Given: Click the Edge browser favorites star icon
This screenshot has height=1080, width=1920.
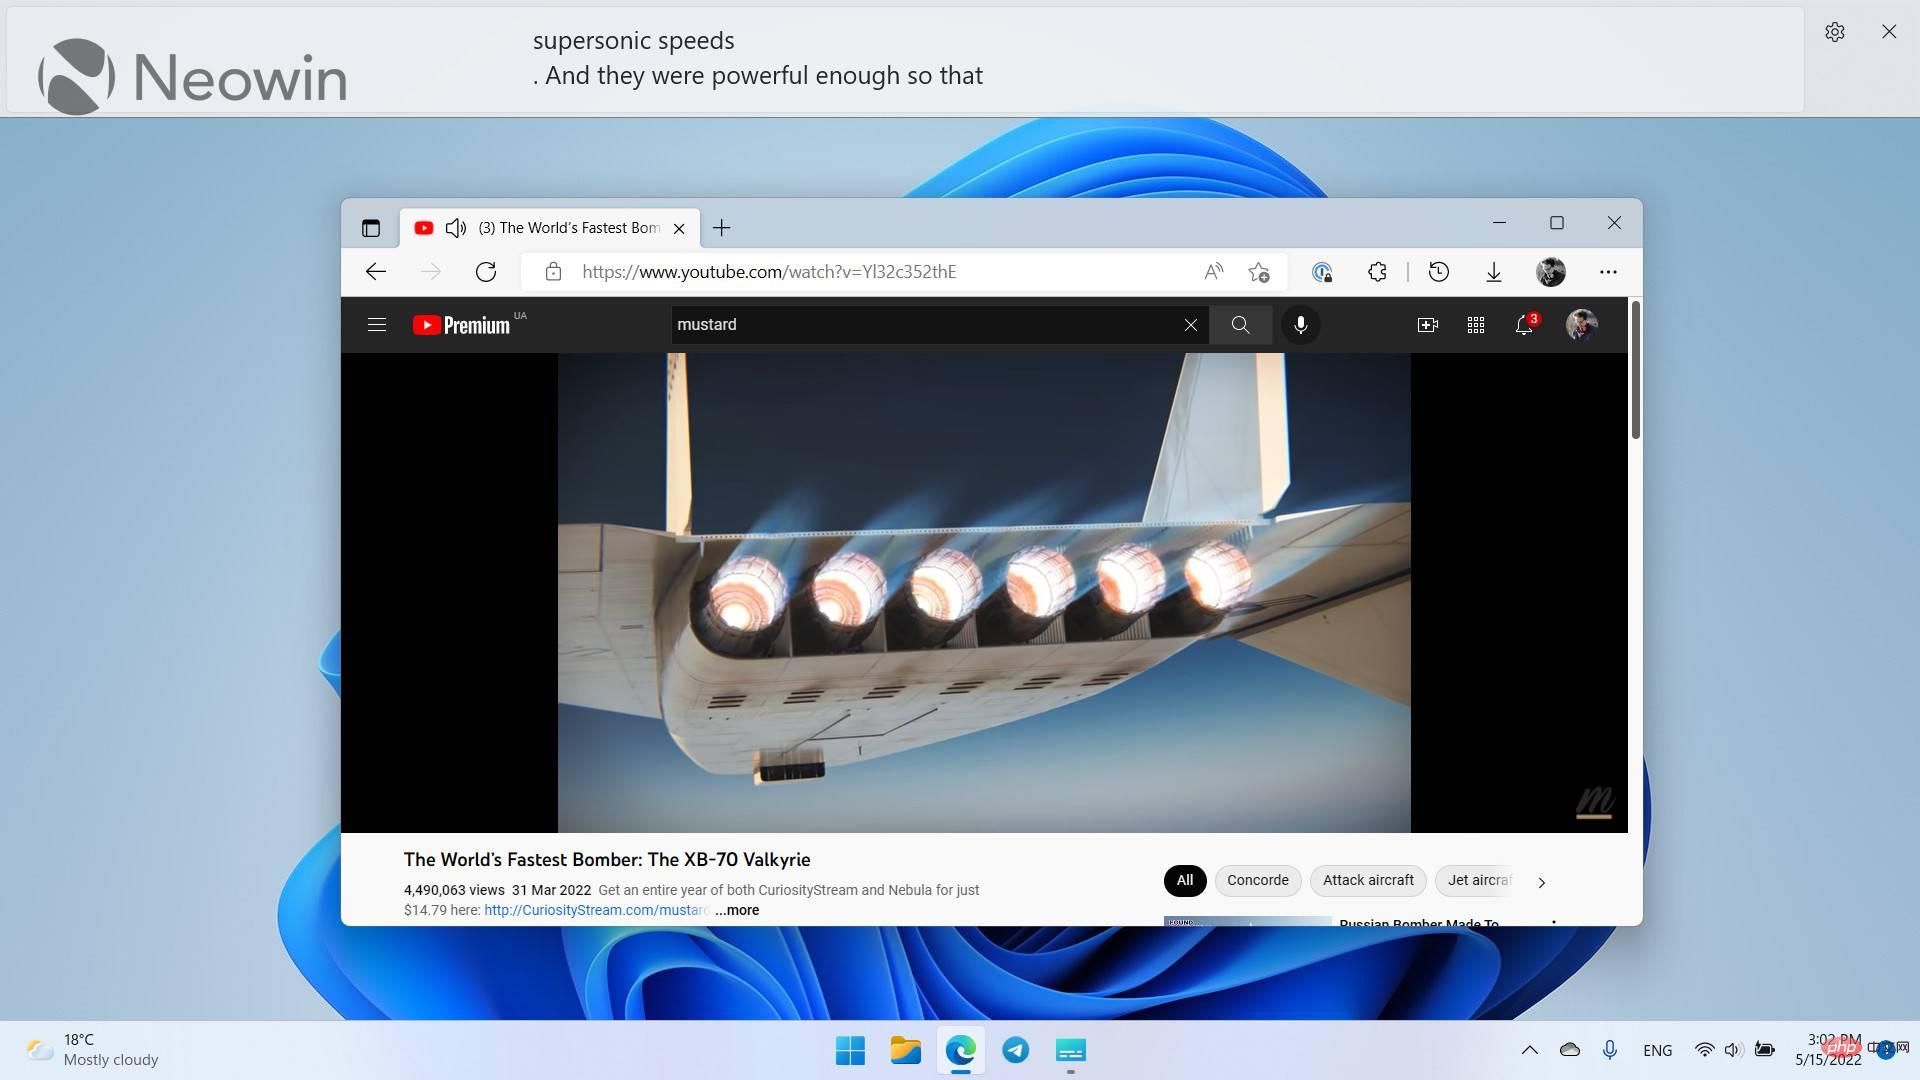Looking at the screenshot, I should pyautogui.click(x=1259, y=272).
